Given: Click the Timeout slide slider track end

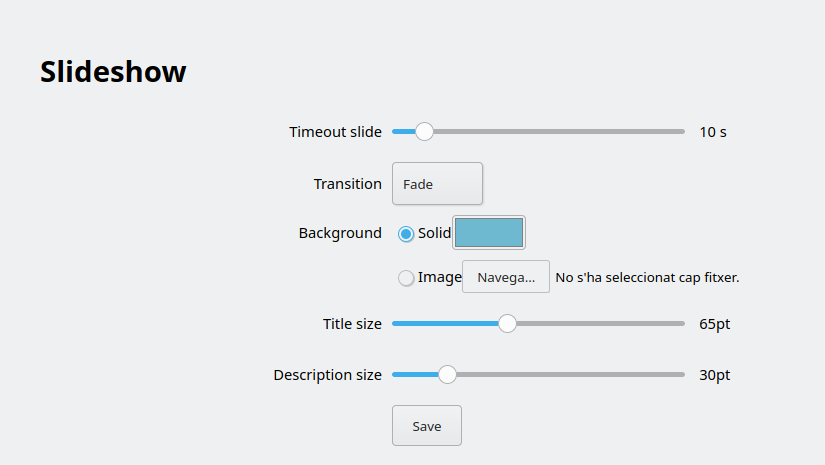Looking at the screenshot, I should pos(681,131).
